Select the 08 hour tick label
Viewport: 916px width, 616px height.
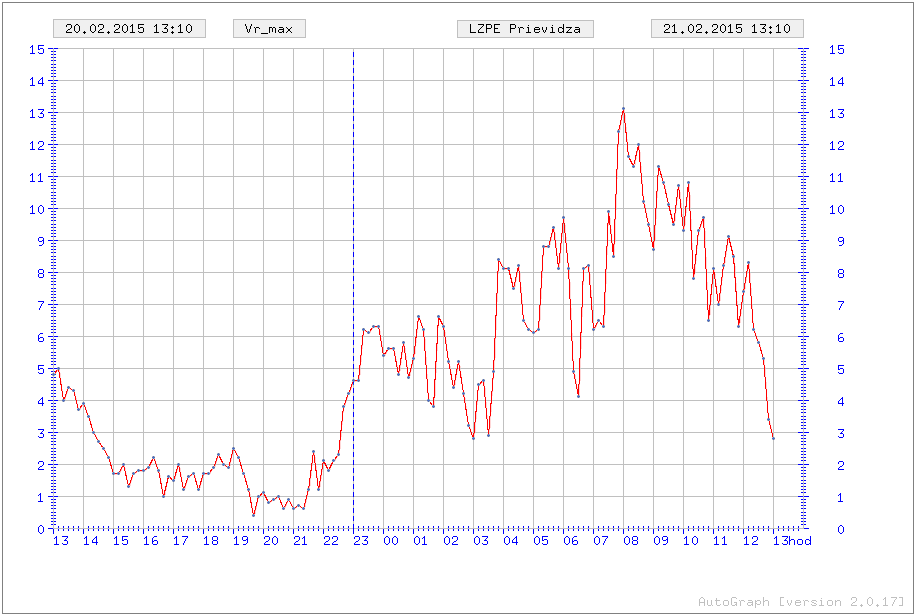click(631, 541)
